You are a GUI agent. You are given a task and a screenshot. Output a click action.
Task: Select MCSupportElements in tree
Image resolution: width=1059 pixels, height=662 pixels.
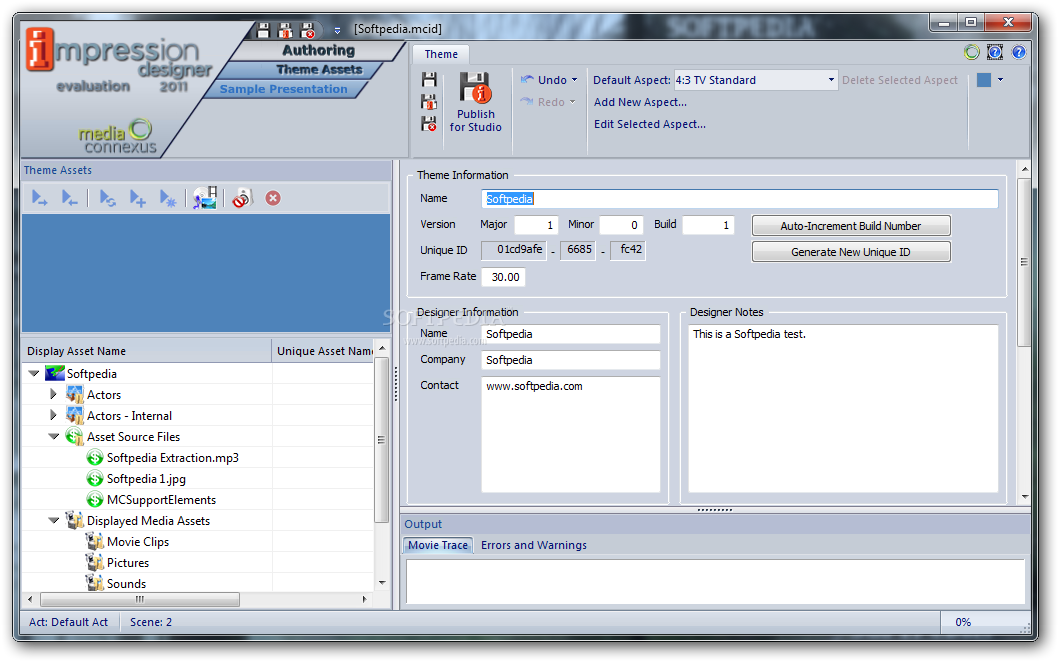(161, 500)
